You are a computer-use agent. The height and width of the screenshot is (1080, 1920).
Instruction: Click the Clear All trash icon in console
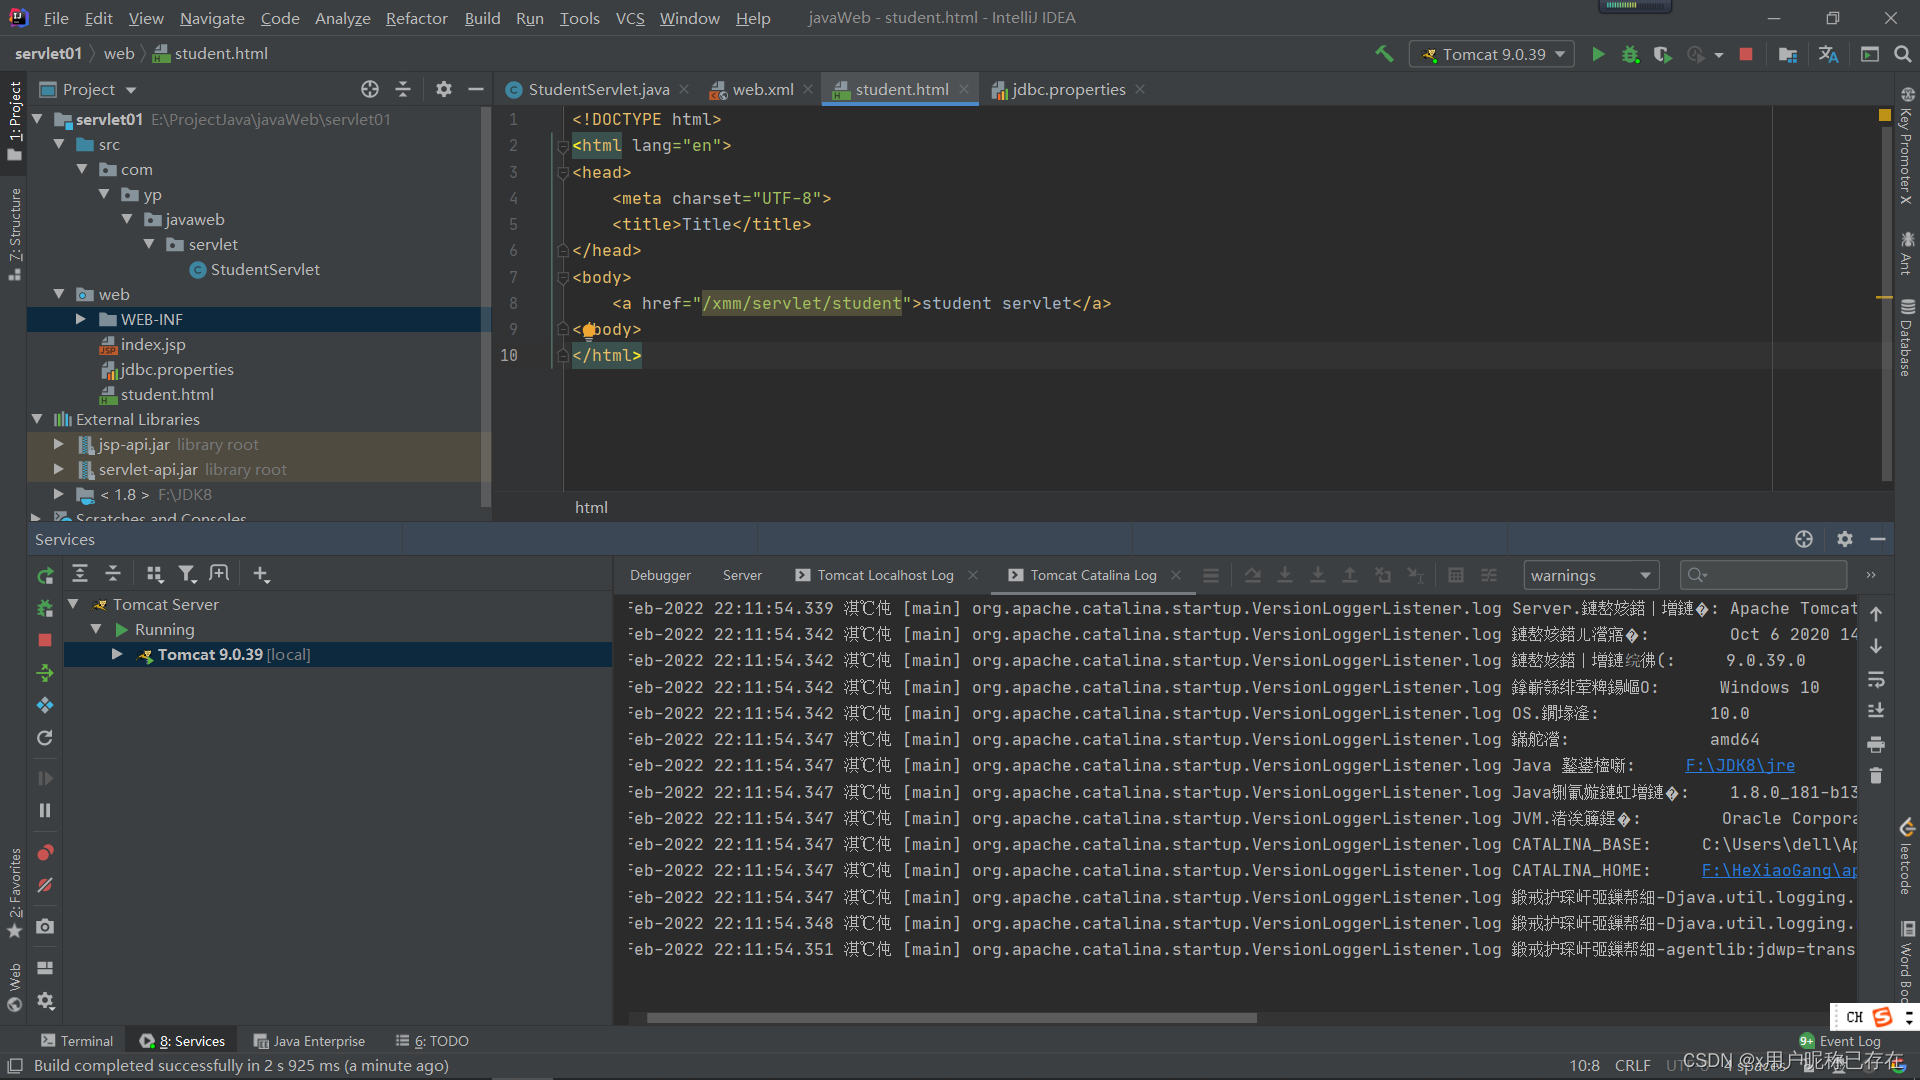coord(1876,776)
